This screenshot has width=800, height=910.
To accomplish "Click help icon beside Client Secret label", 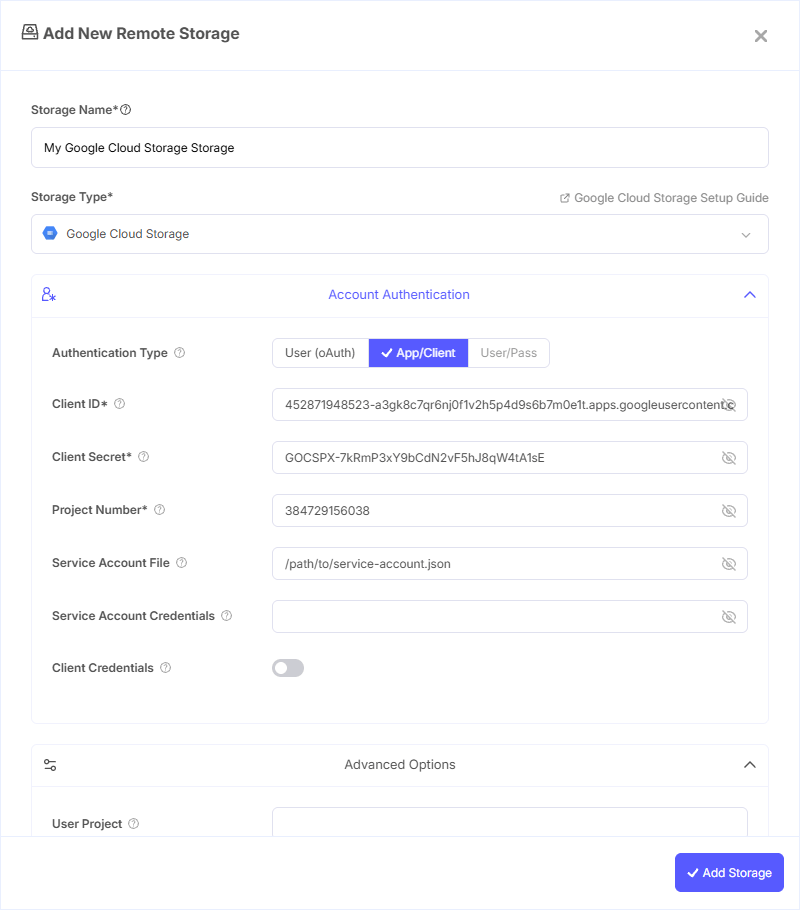I will click(143, 457).
